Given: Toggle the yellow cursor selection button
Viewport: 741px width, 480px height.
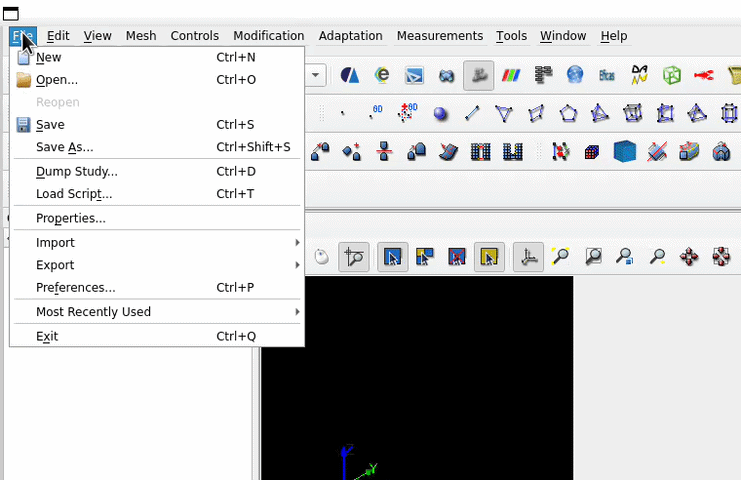Looking at the screenshot, I should pyautogui.click(x=489, y=257).
